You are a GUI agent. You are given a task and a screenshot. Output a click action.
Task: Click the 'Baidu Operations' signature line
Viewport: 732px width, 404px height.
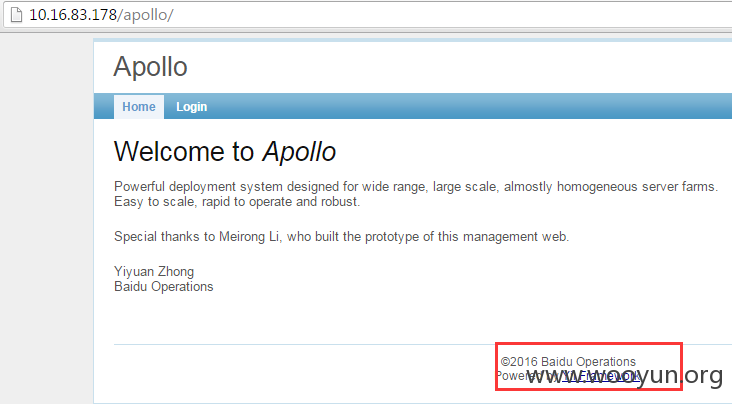163,286
